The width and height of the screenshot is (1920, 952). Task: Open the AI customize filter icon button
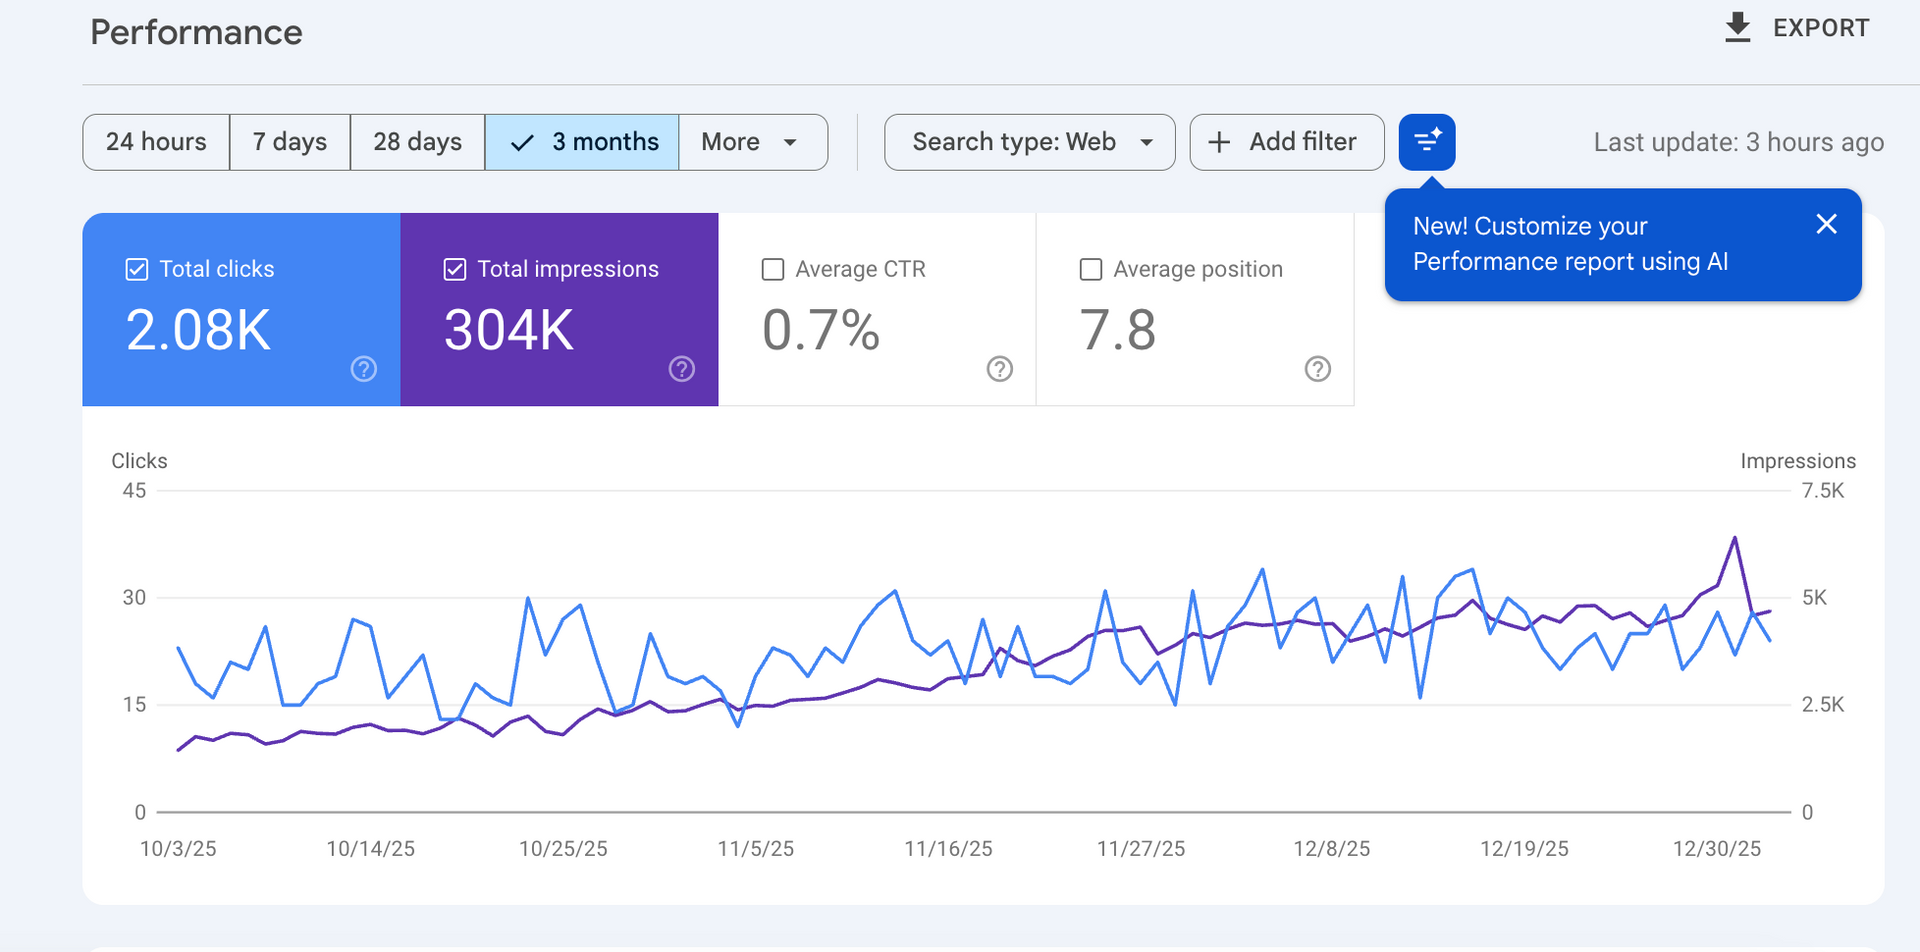1427,142
